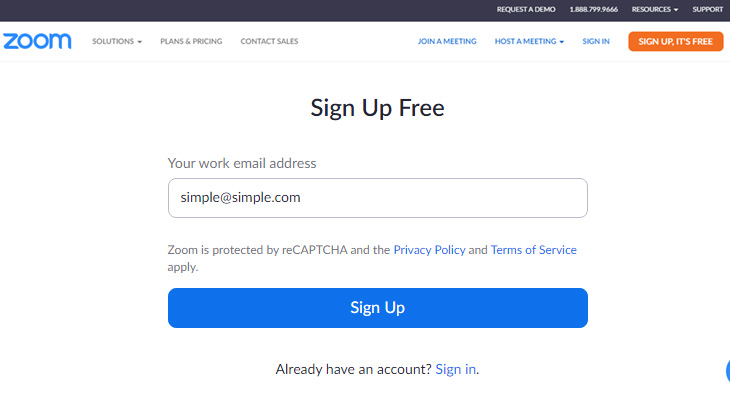Click the blue Sign Up button
The image size is (730, 403).
[377, 308]
